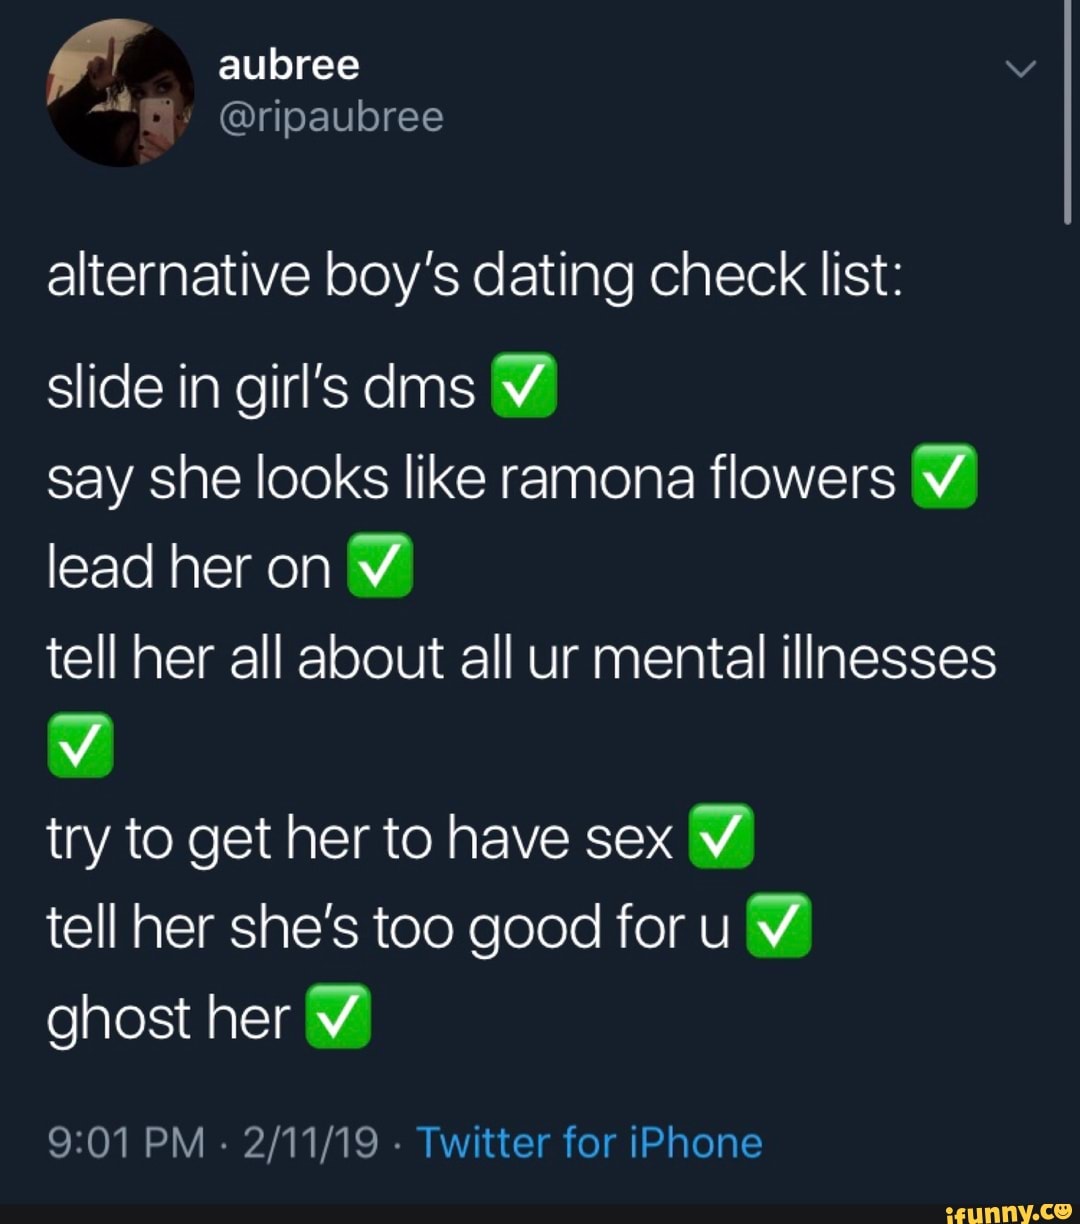Click the checkmark after "slide in girl's dms"

click(523, 388)
